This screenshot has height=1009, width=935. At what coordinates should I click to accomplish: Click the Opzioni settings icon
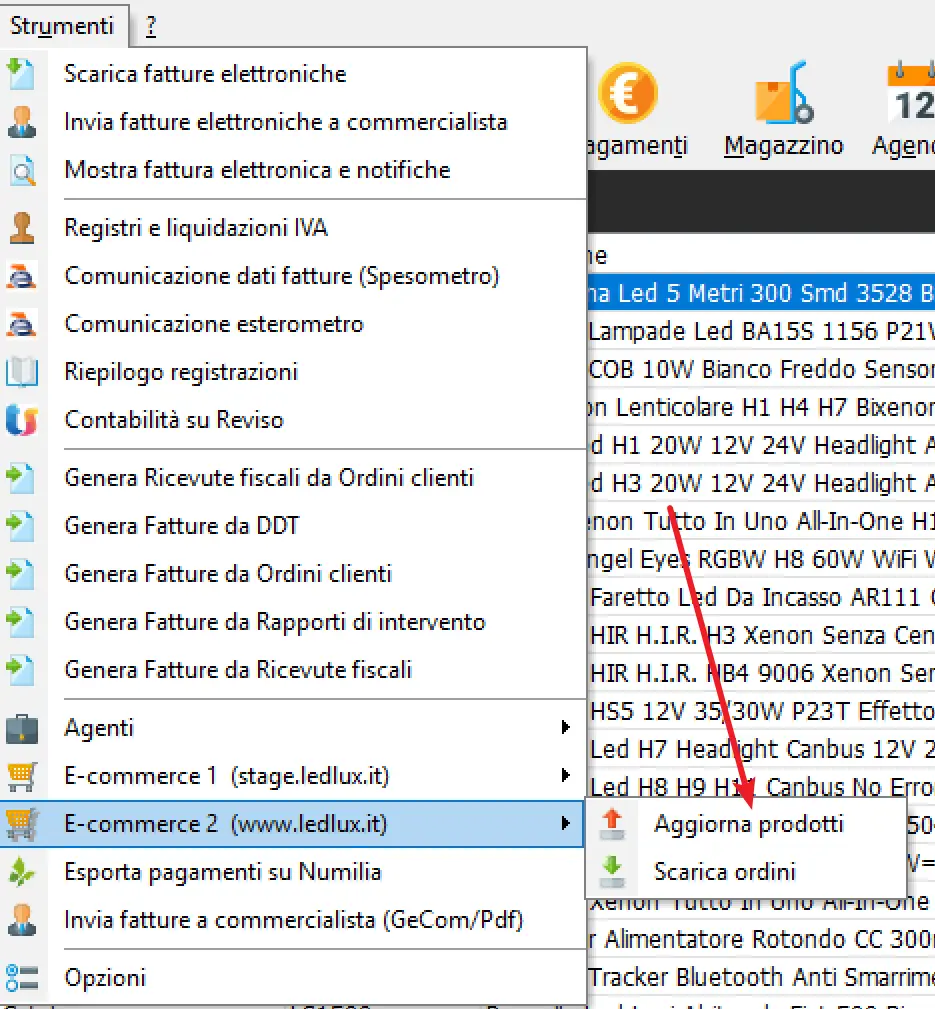pyautogui.click(x=21, y=977)
